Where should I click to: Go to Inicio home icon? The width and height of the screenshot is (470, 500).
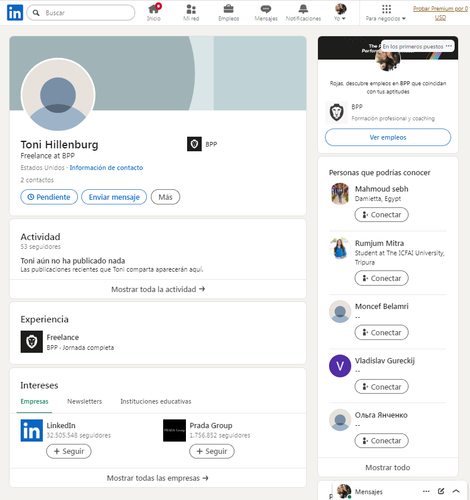[x=154, y=12]
